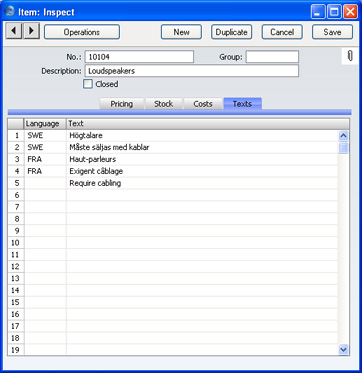The height and width of the screenshot is (373, 362).
Task: Click the globe icon in the title bar
Action: pyautogui.click(x=10, y=12)
